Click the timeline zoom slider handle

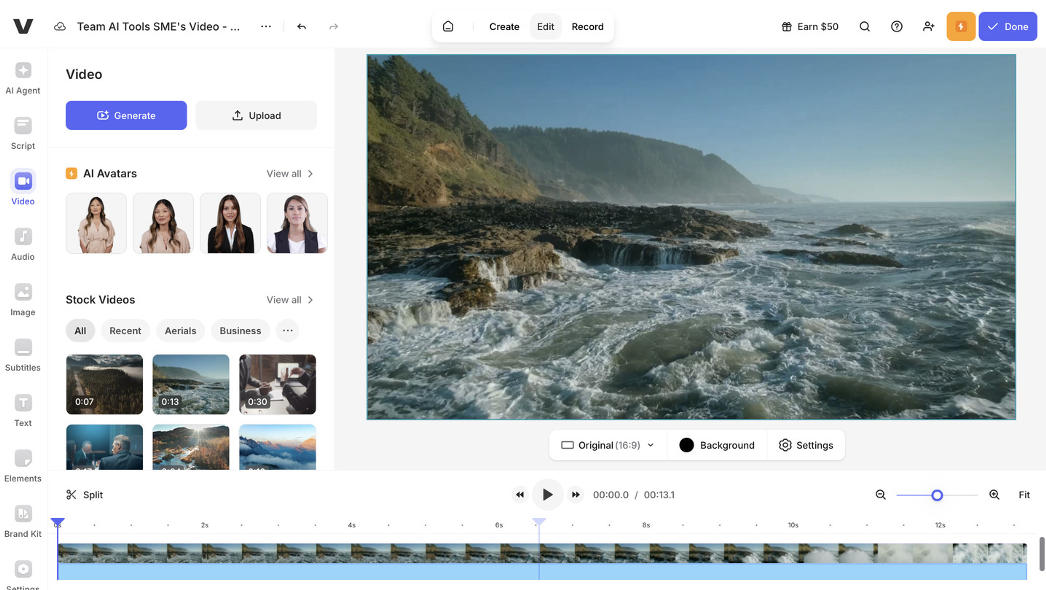click(x=937, y=495)
